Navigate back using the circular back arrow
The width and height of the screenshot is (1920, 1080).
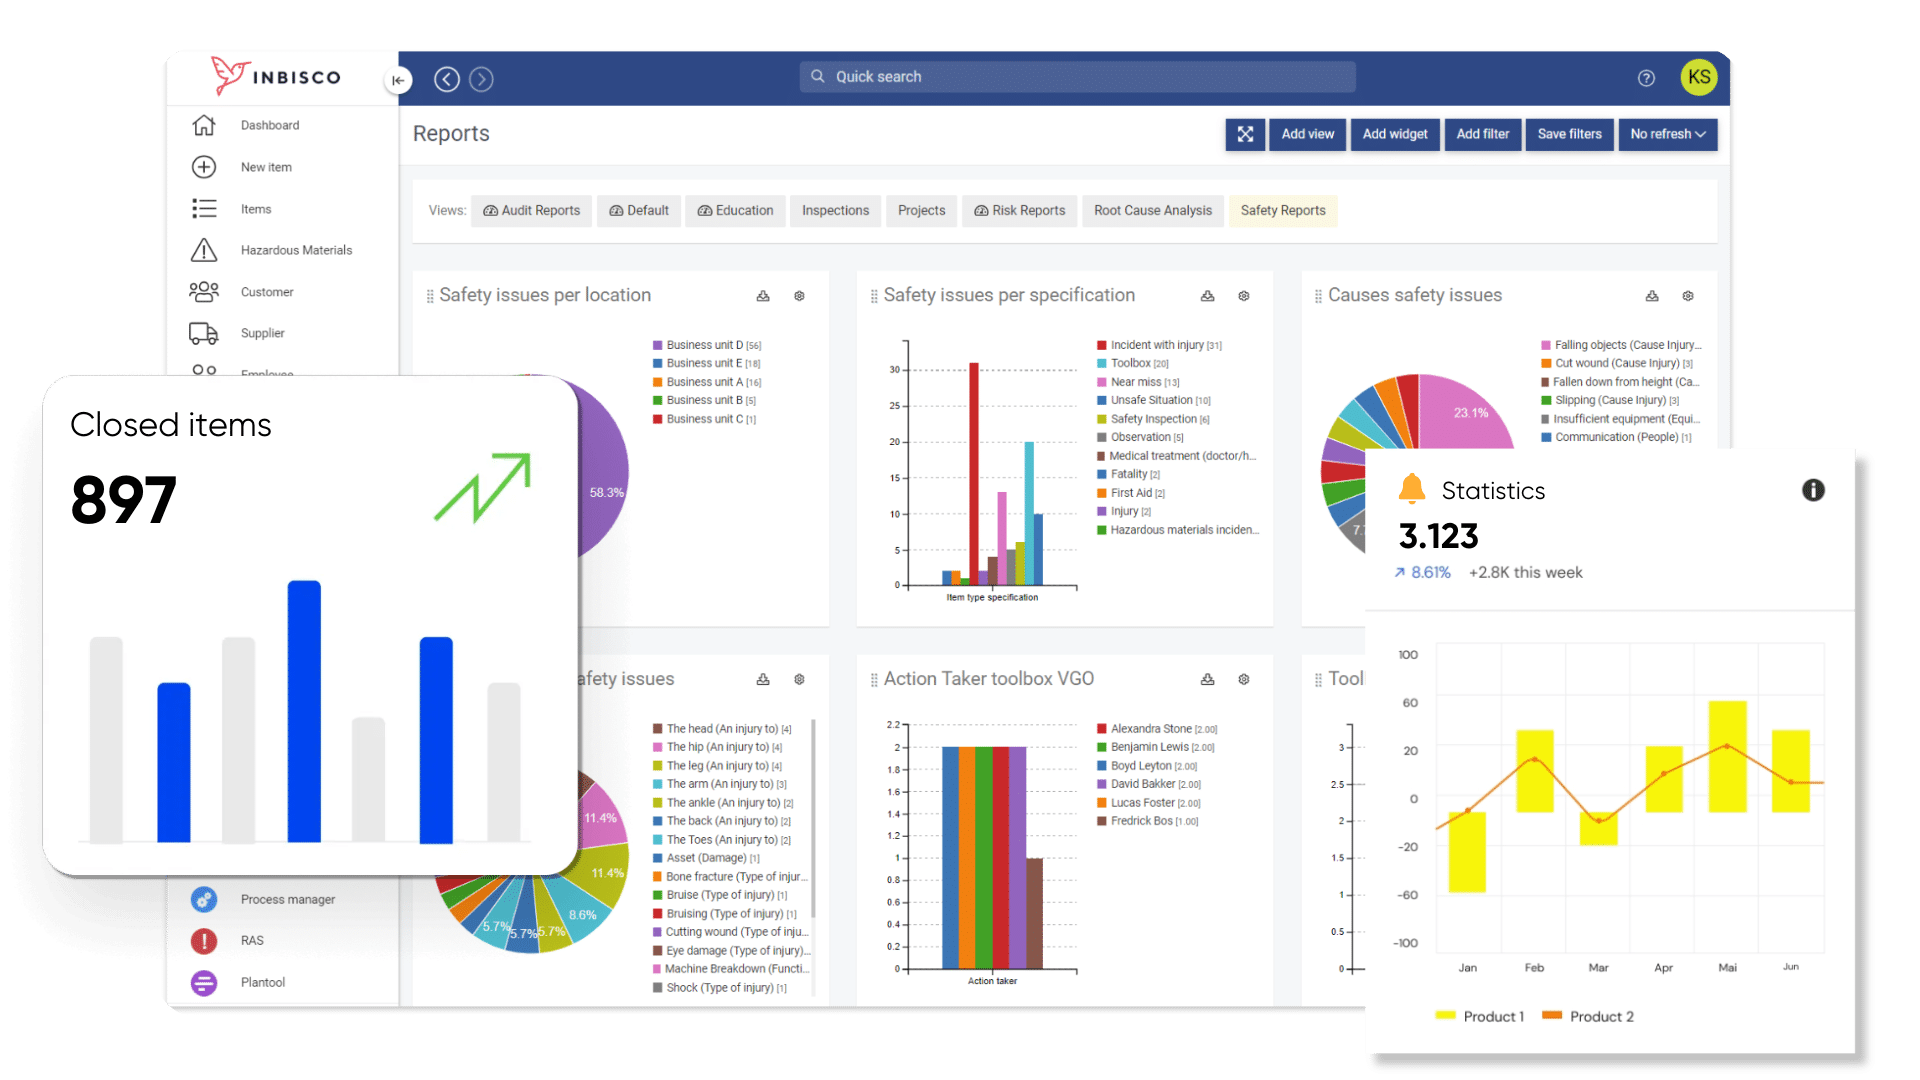pos(447,78)
